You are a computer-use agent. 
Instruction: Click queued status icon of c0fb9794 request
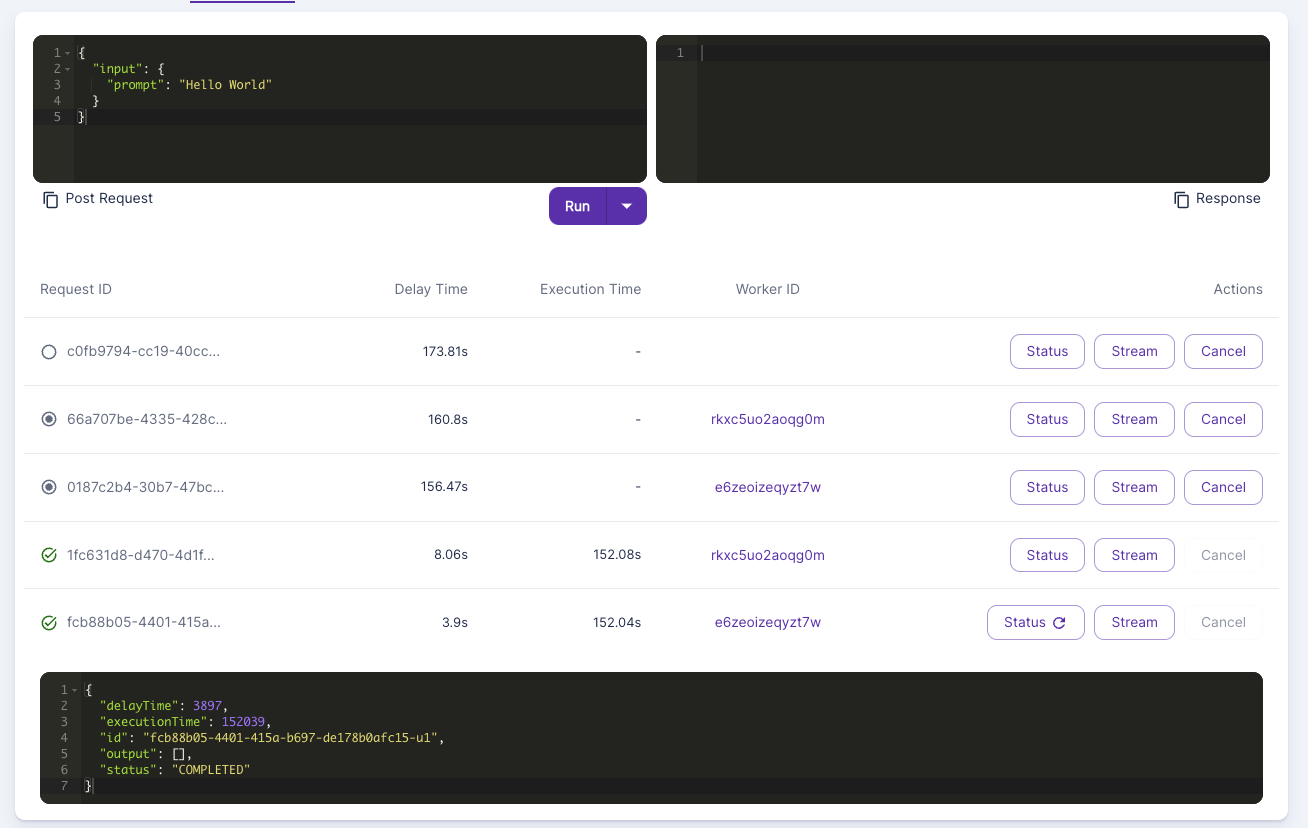pos(48,352)
